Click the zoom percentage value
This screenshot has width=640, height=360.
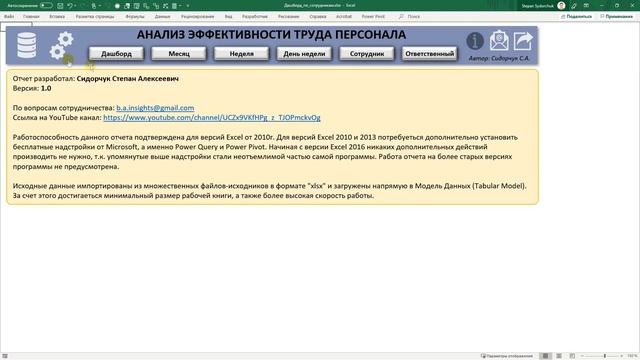[632, 356]
